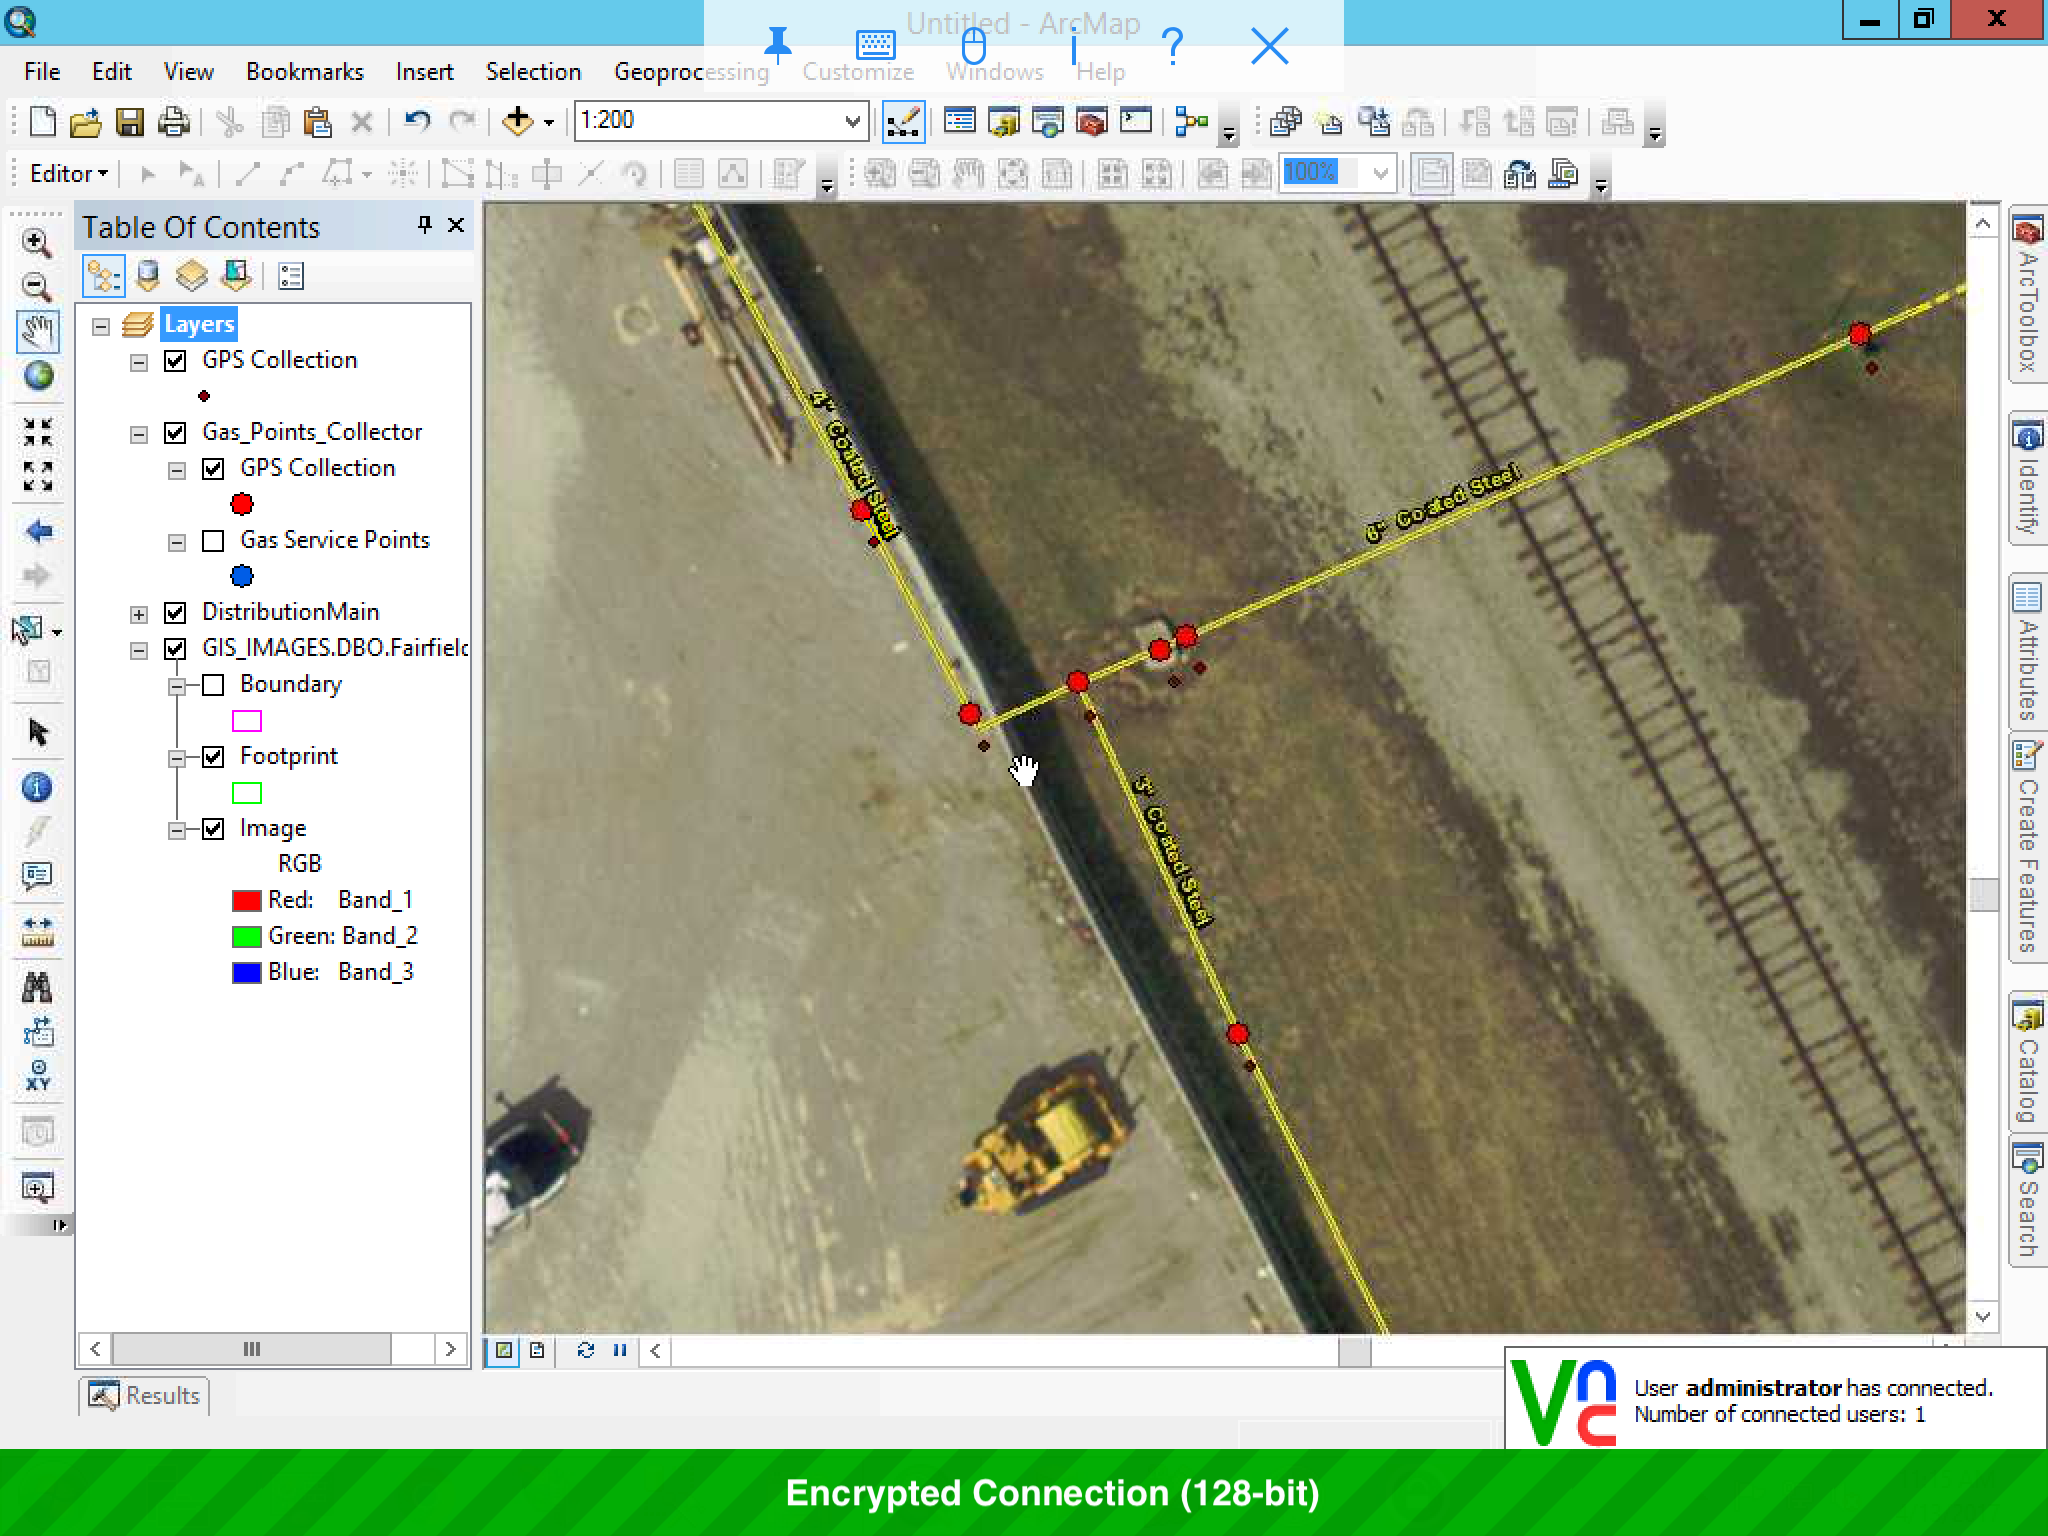Open the Geoprocessing menu
The height and width of the screenshot is (1536, 2048).
pos(690,69)
